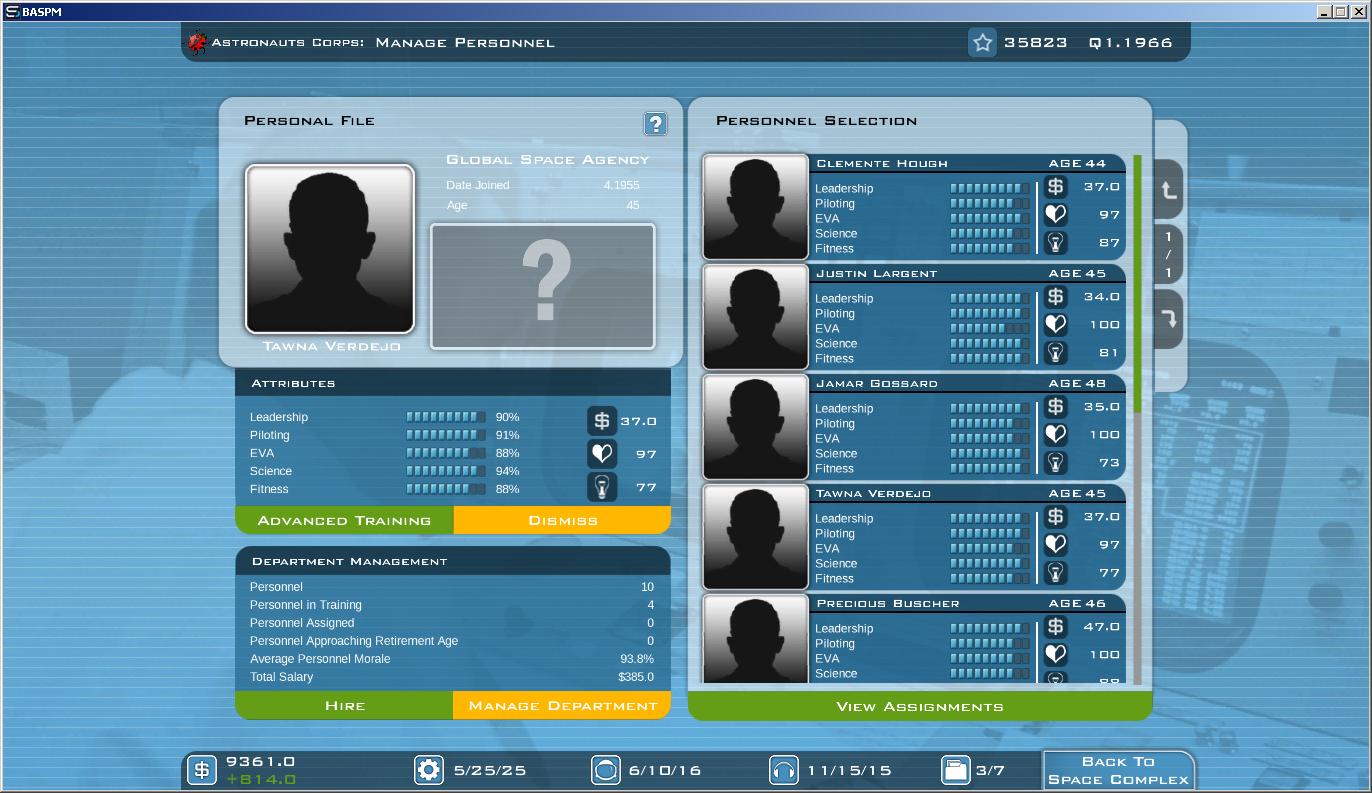Click the dollar icon on Jamar Gossard's card
The height and width of the screenshot is (793, 1372).
coord(1055,407)
